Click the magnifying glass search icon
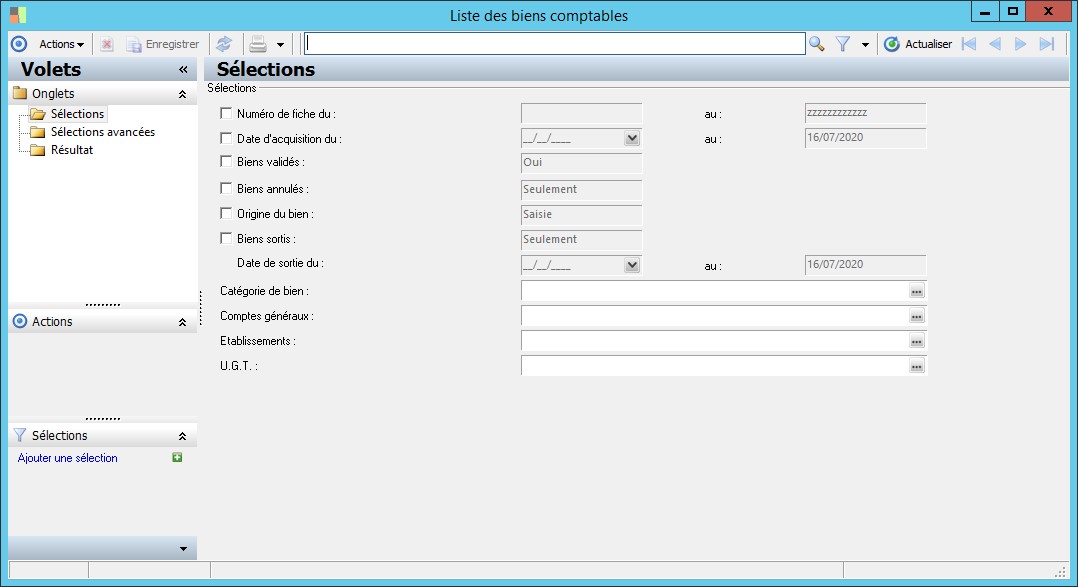Viewport: 1078px width, 587px height. 816,44
